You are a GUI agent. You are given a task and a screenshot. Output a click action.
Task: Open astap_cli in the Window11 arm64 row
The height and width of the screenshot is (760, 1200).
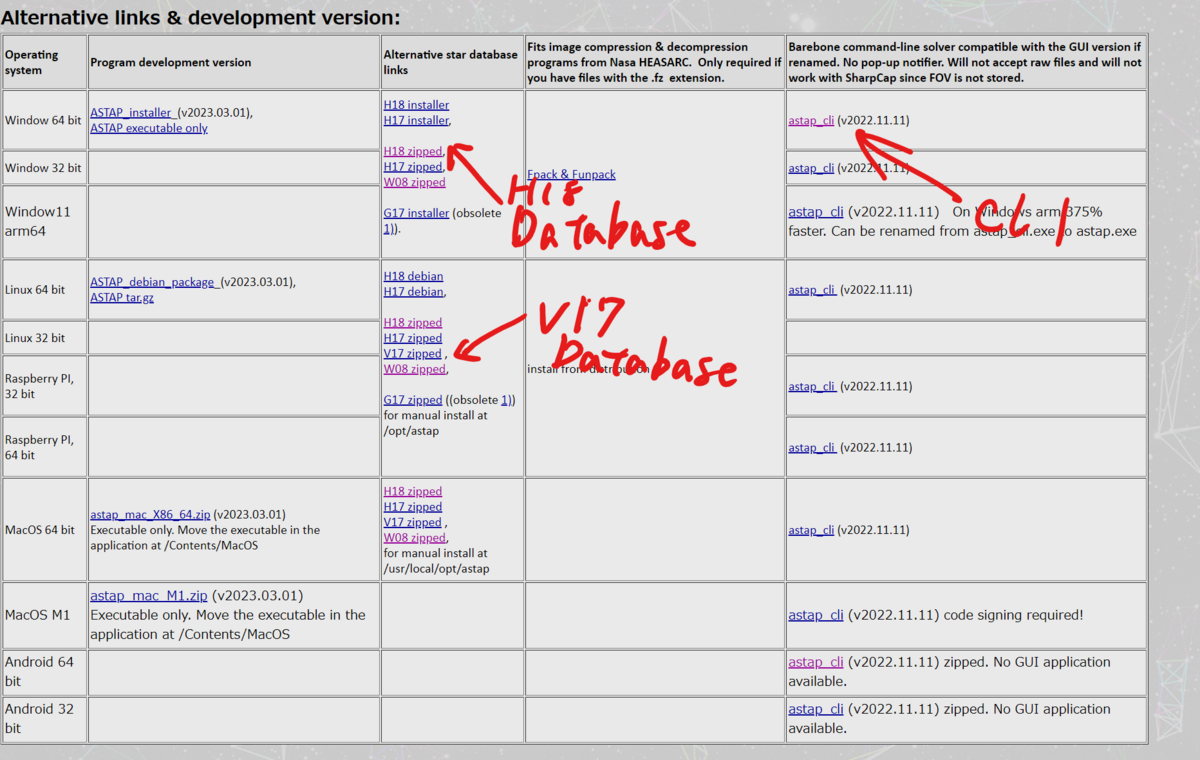click(816, 212)
